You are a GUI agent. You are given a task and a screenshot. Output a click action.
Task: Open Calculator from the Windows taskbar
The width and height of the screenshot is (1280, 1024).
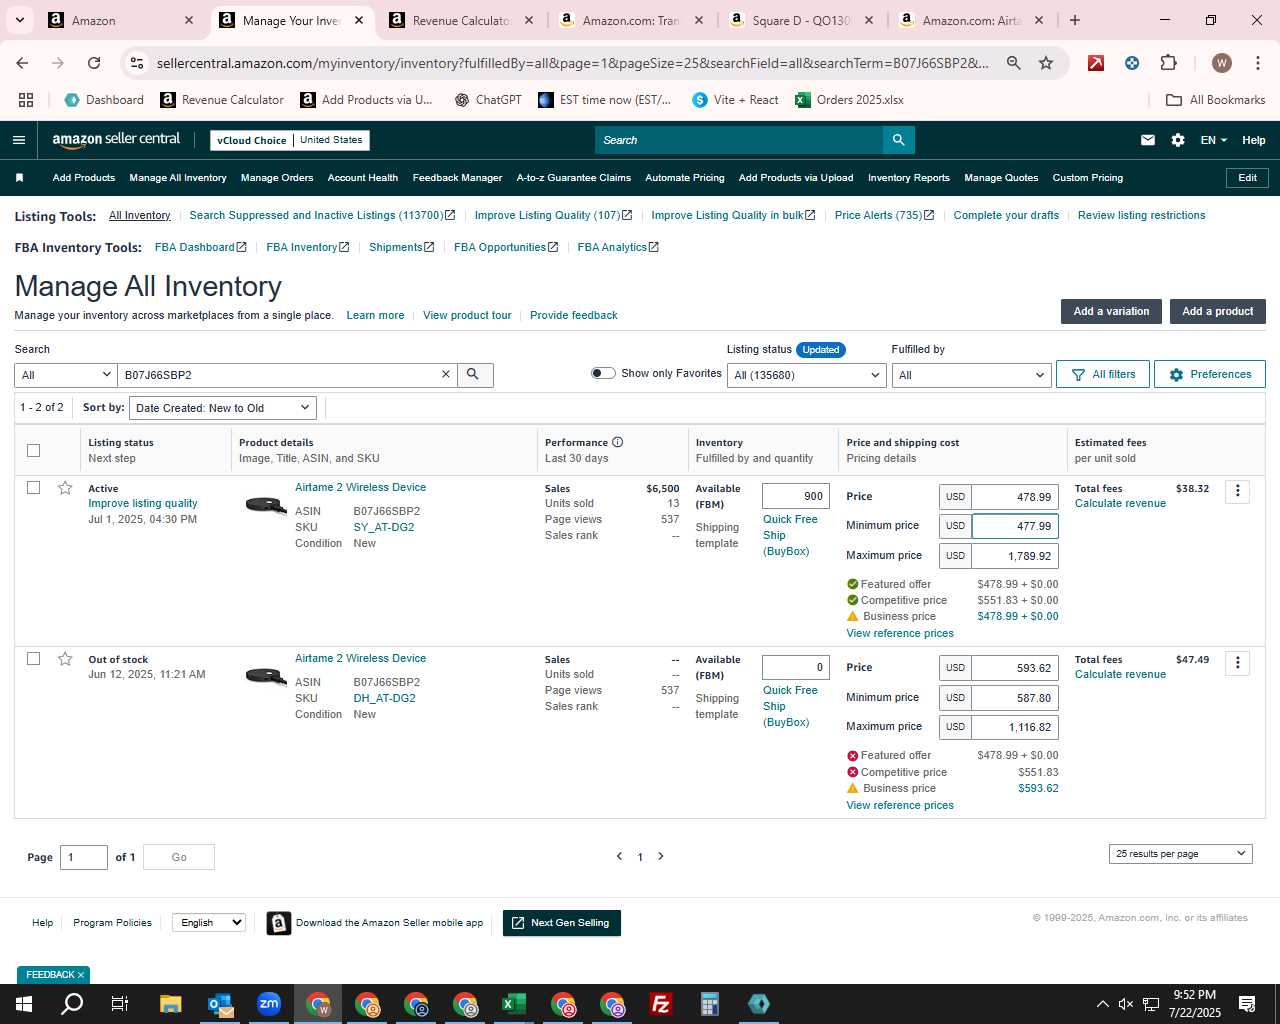(x=709, y=1004)
